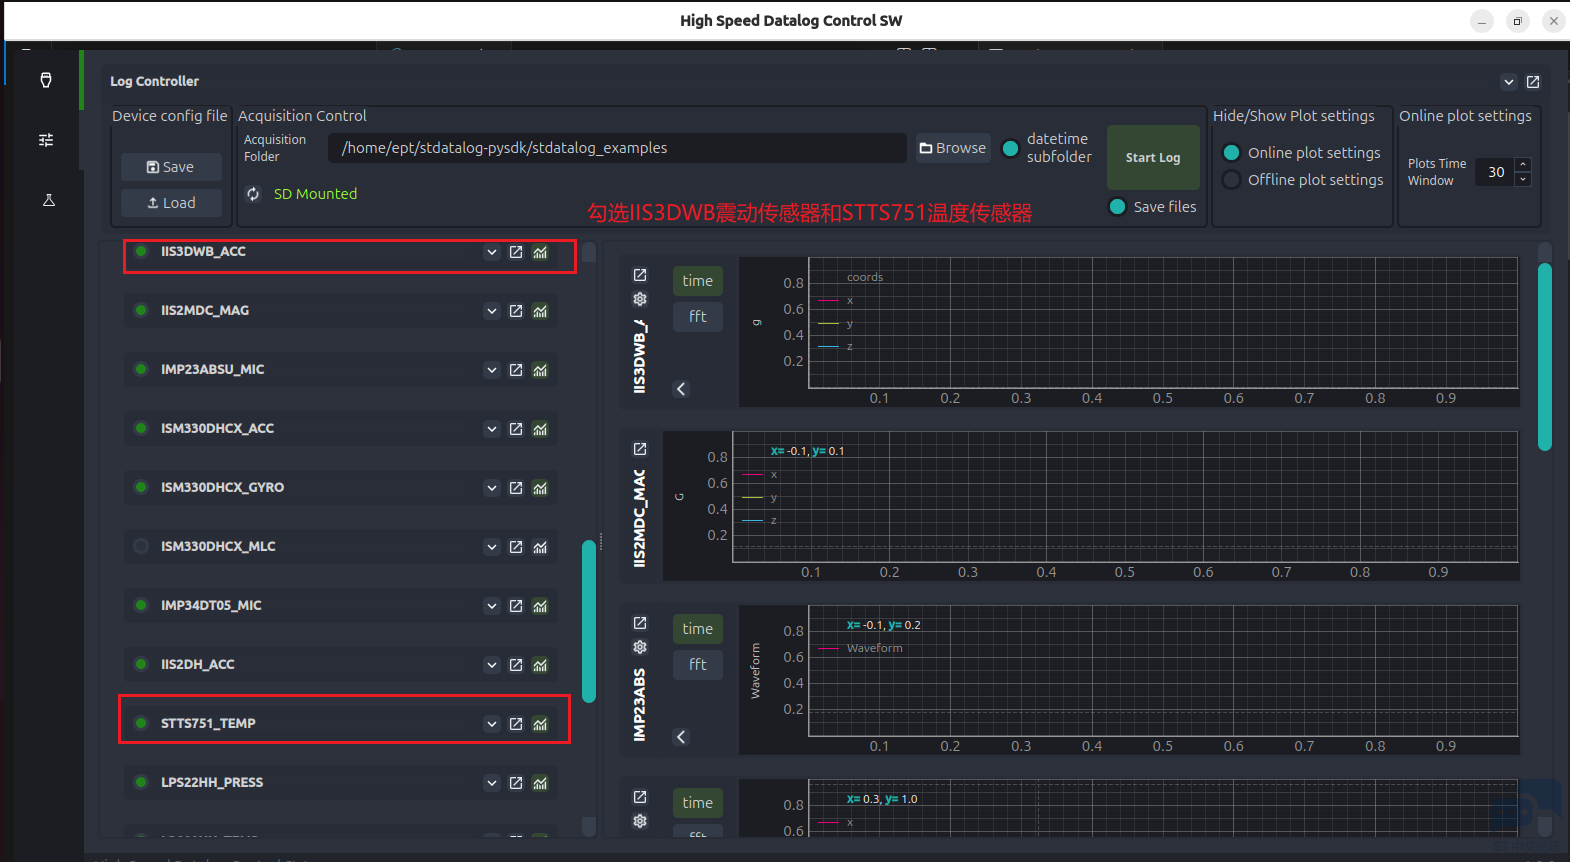
Task: Open the device tag icon in left sidebar
Action: coord(46,80)
